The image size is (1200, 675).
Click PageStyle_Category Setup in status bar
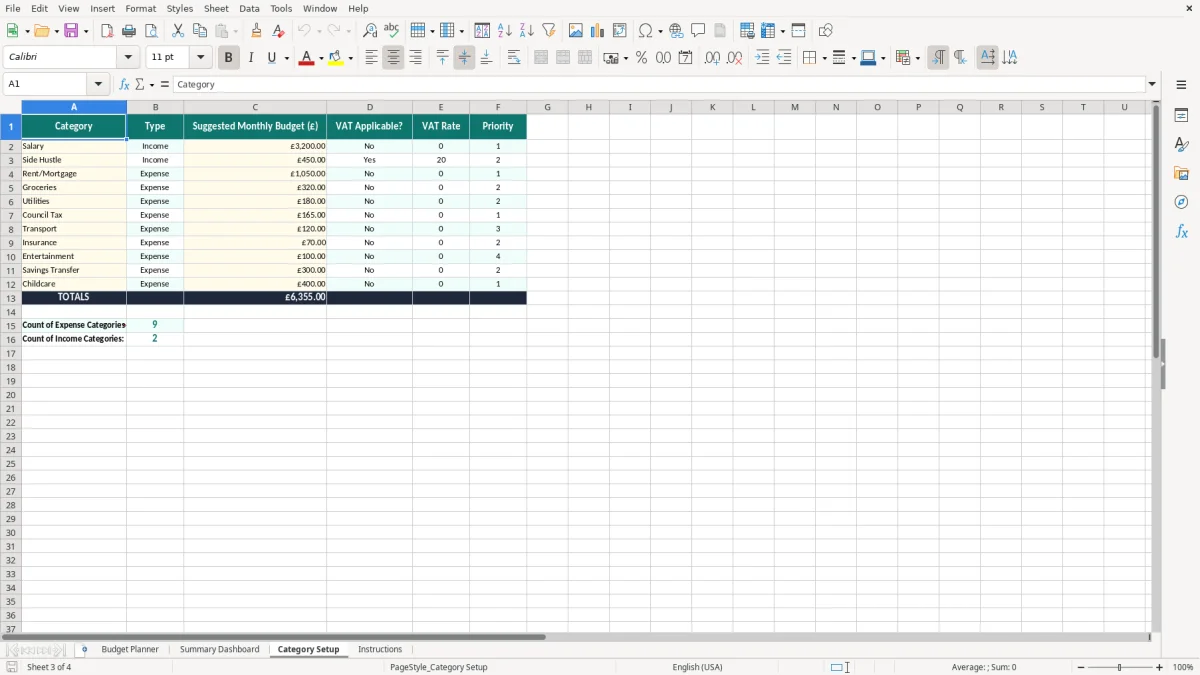tap(439, 667)
